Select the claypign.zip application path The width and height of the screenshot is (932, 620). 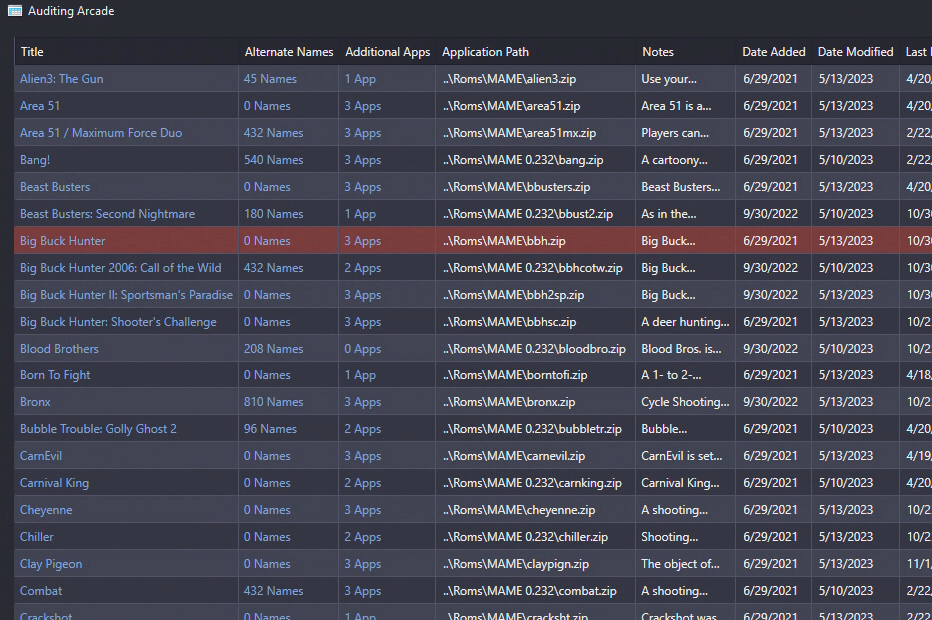516,564
